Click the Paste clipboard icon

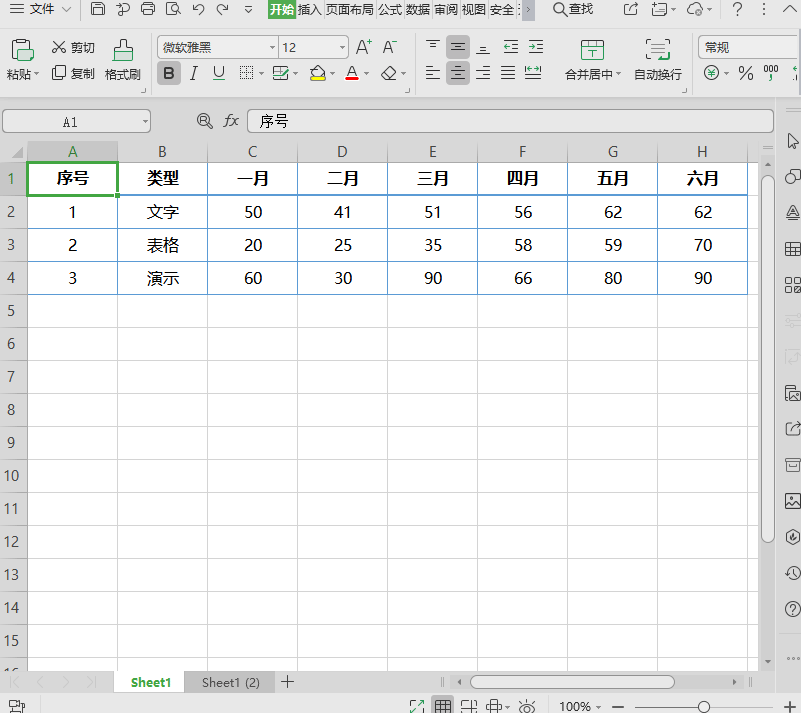pos(22,50)
